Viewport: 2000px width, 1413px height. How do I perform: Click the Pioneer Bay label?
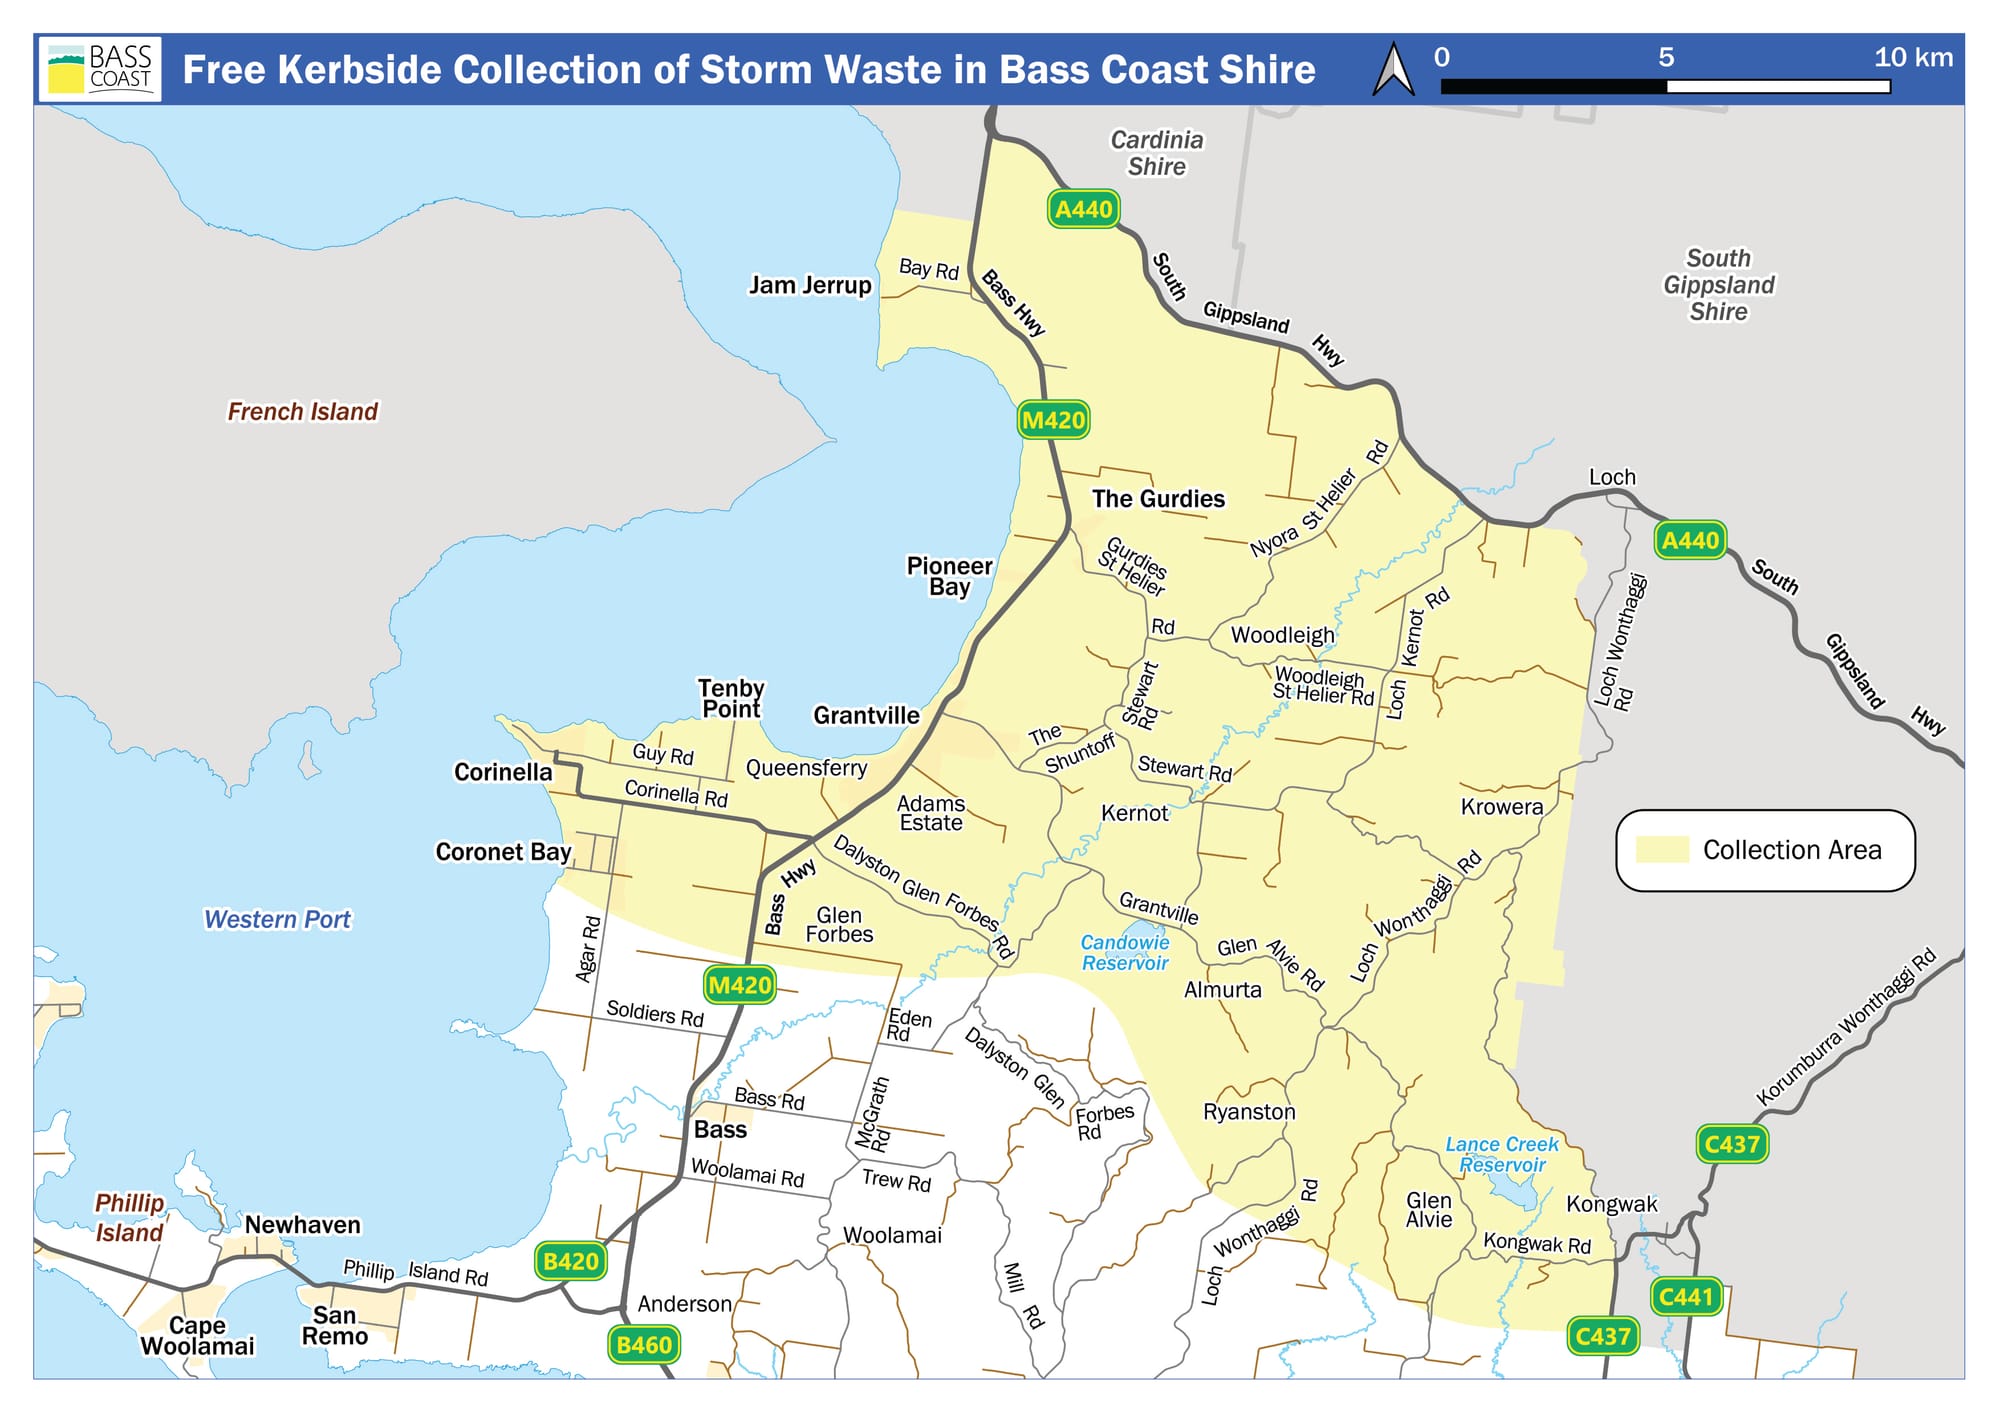[949, 576]
